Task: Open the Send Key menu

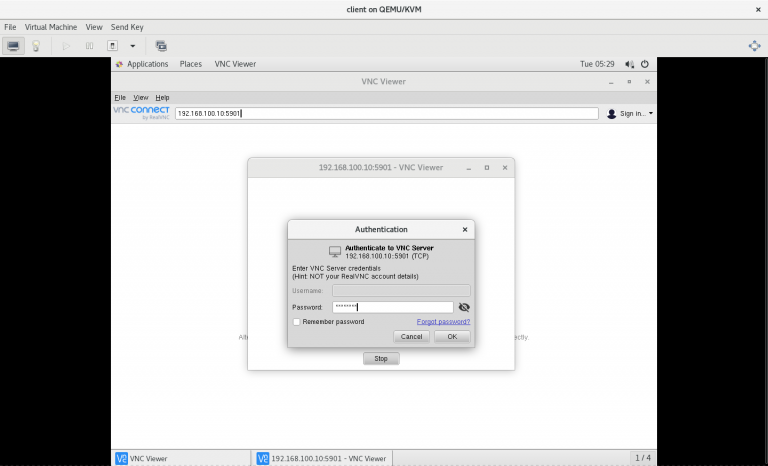Action: pyautogui.click(x=127, y=27)
